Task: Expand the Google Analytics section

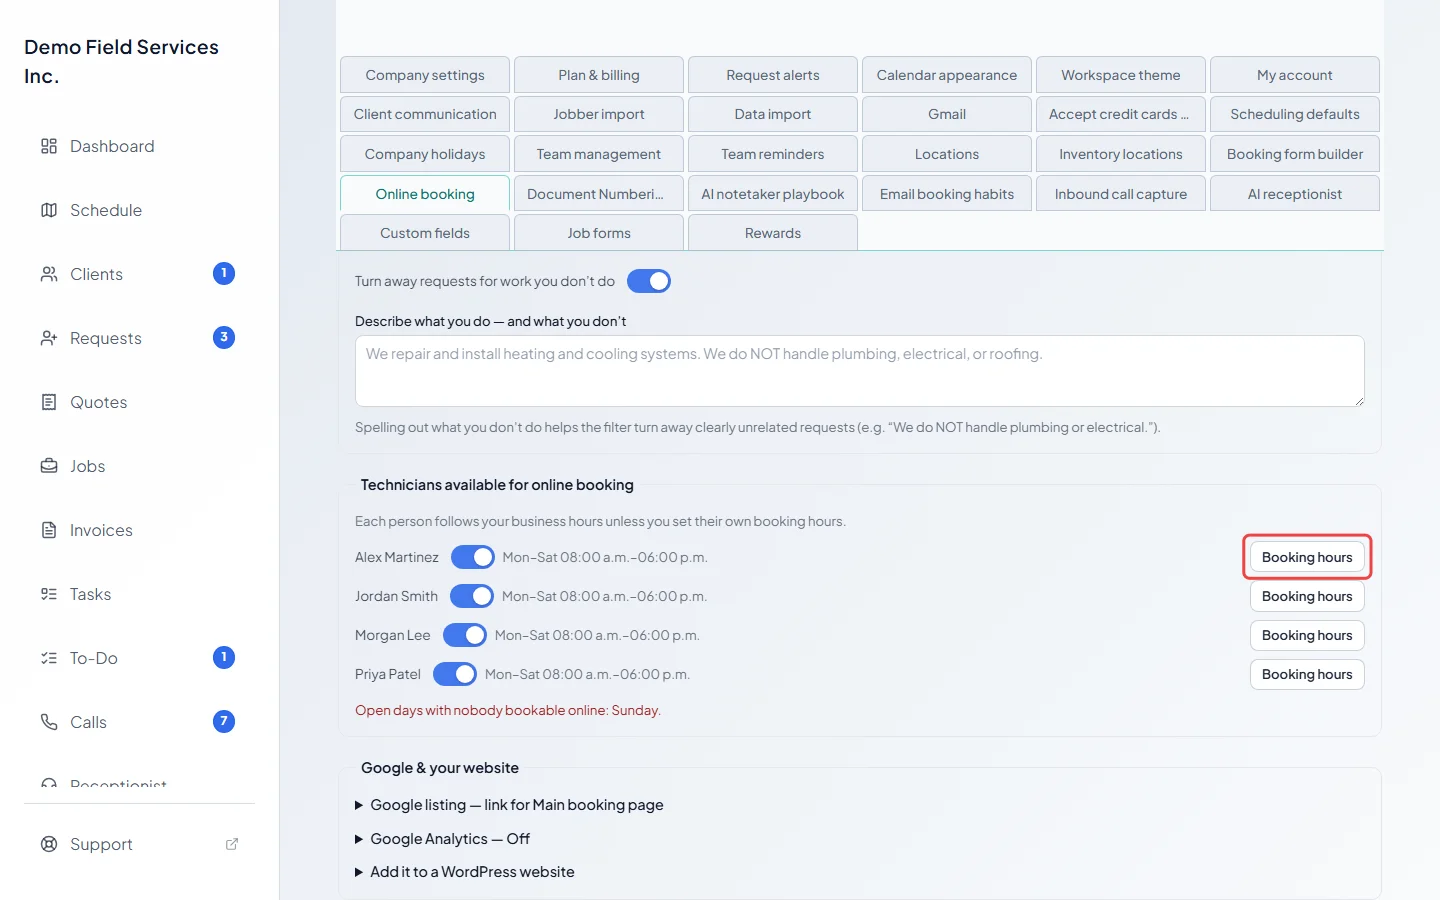Action: (443, 839)
